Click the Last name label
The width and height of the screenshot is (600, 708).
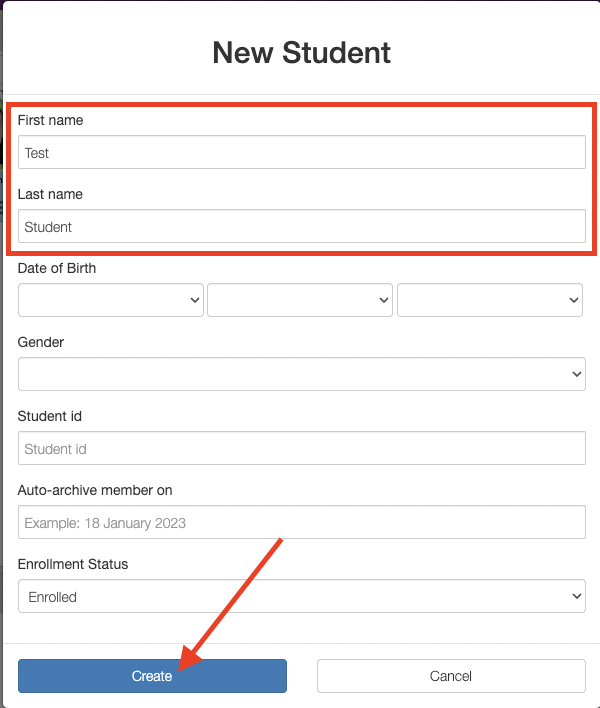[x=50, y=194]
